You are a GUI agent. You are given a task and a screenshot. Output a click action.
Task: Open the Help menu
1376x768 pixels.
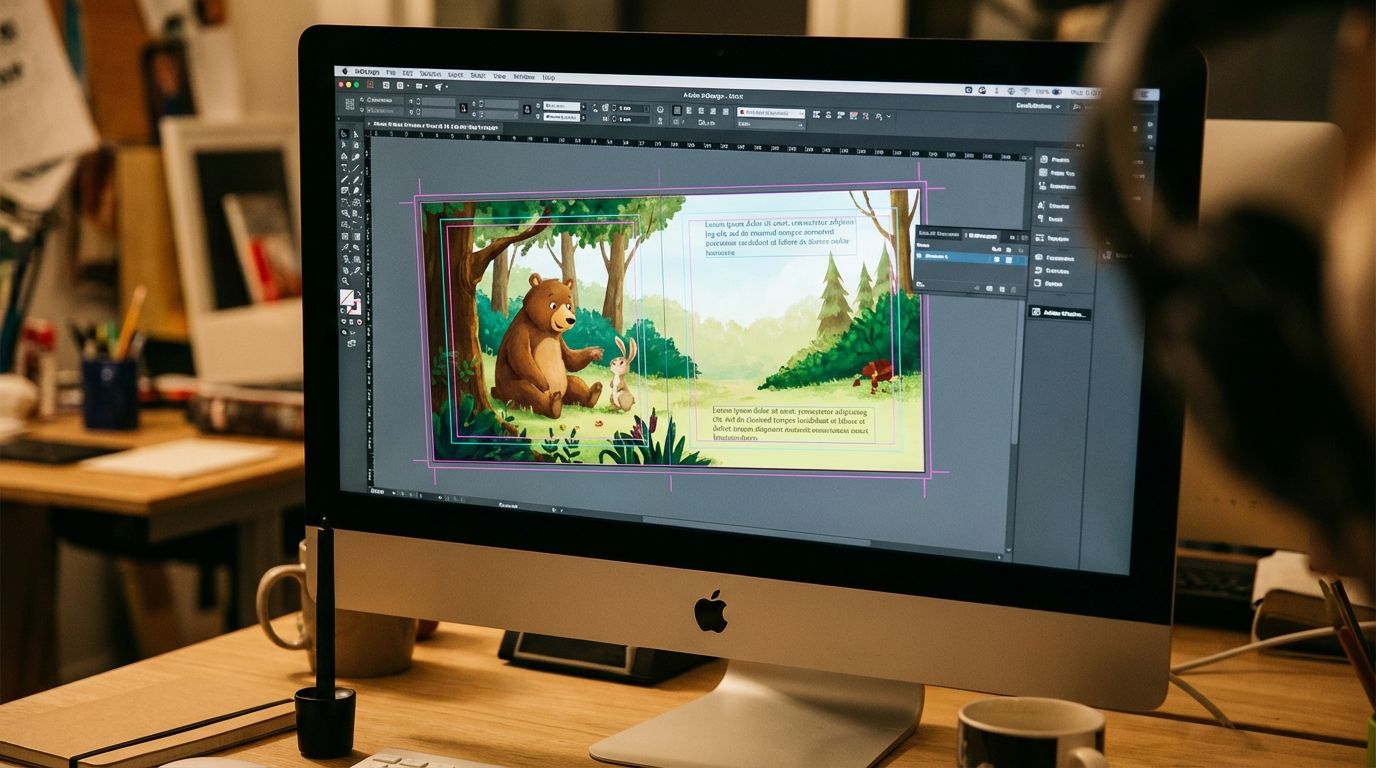click(x=549, y=78)
